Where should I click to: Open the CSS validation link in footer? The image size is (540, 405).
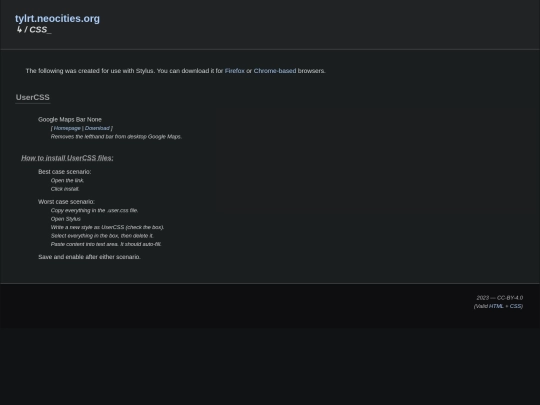point(516,306)
